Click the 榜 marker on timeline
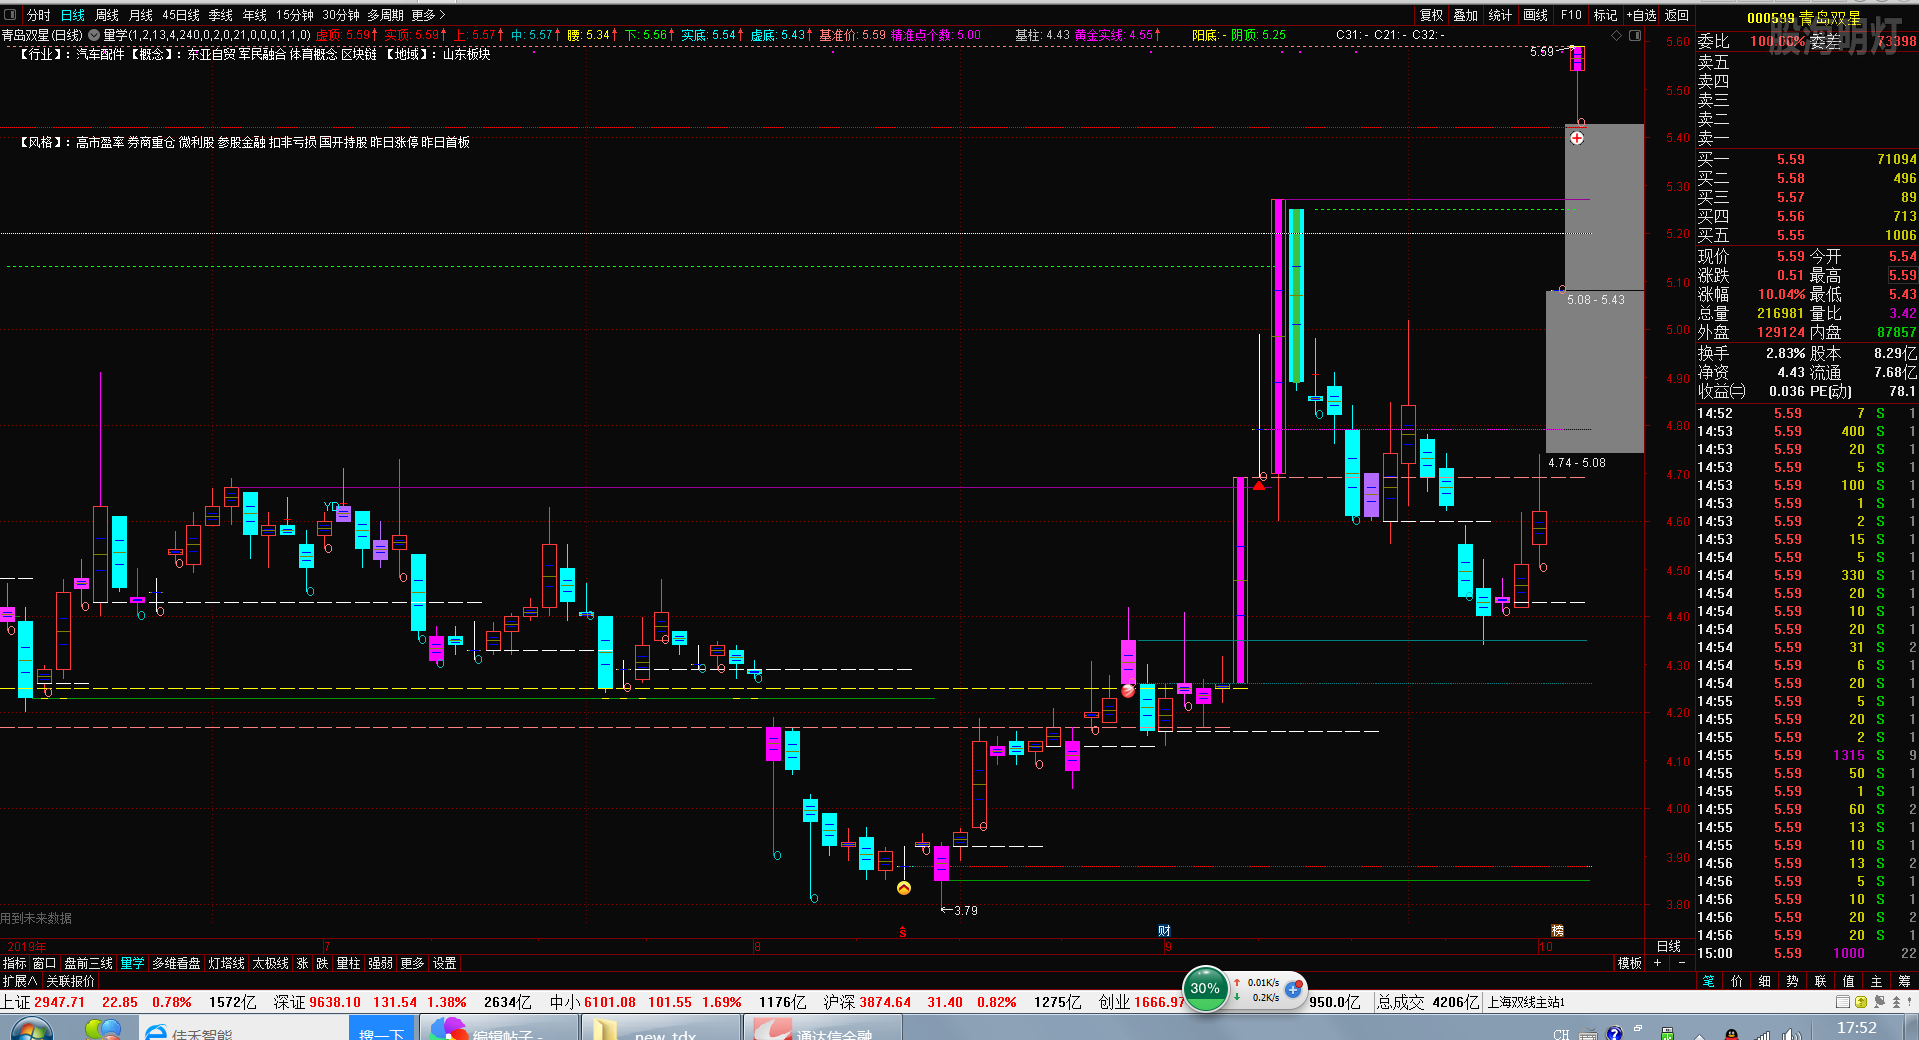 1557,931
